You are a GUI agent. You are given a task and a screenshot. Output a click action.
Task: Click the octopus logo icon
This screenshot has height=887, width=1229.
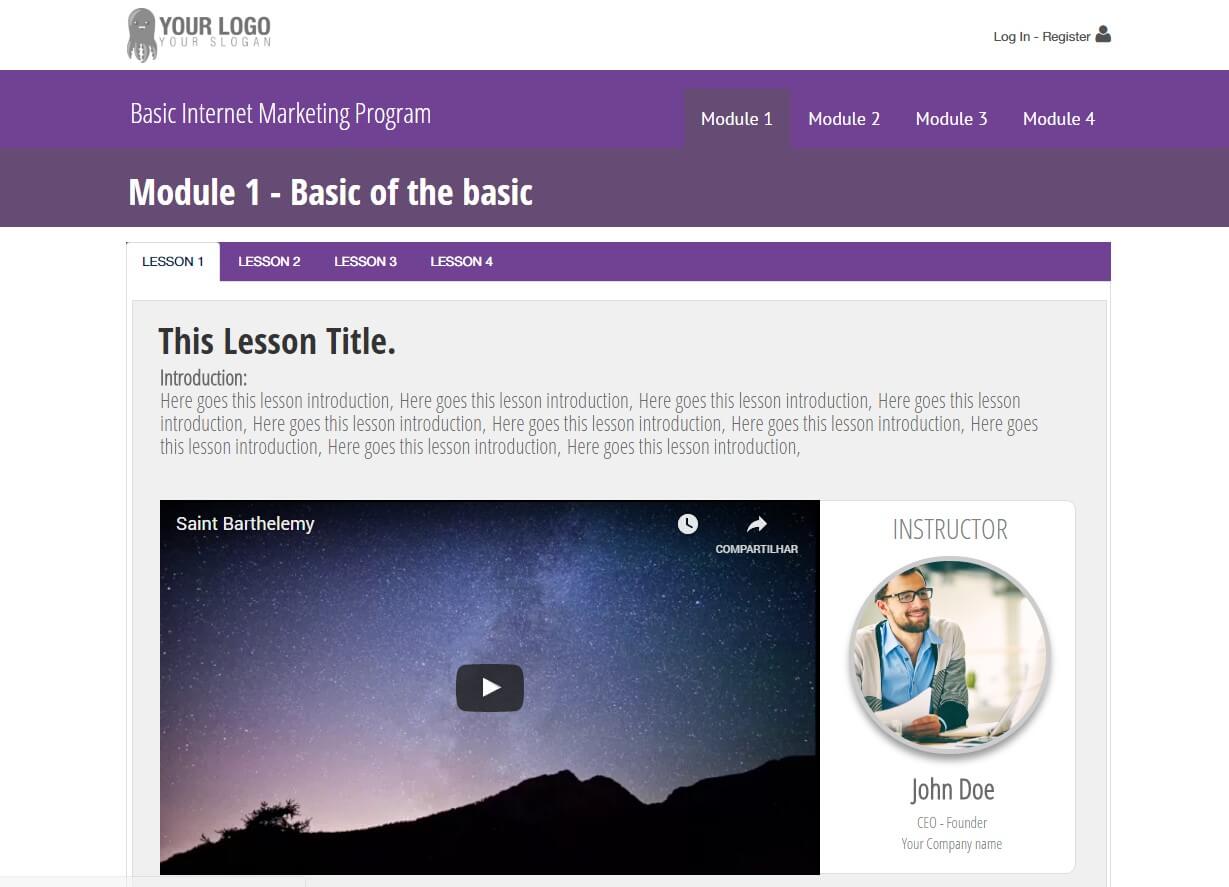[142, 35]
